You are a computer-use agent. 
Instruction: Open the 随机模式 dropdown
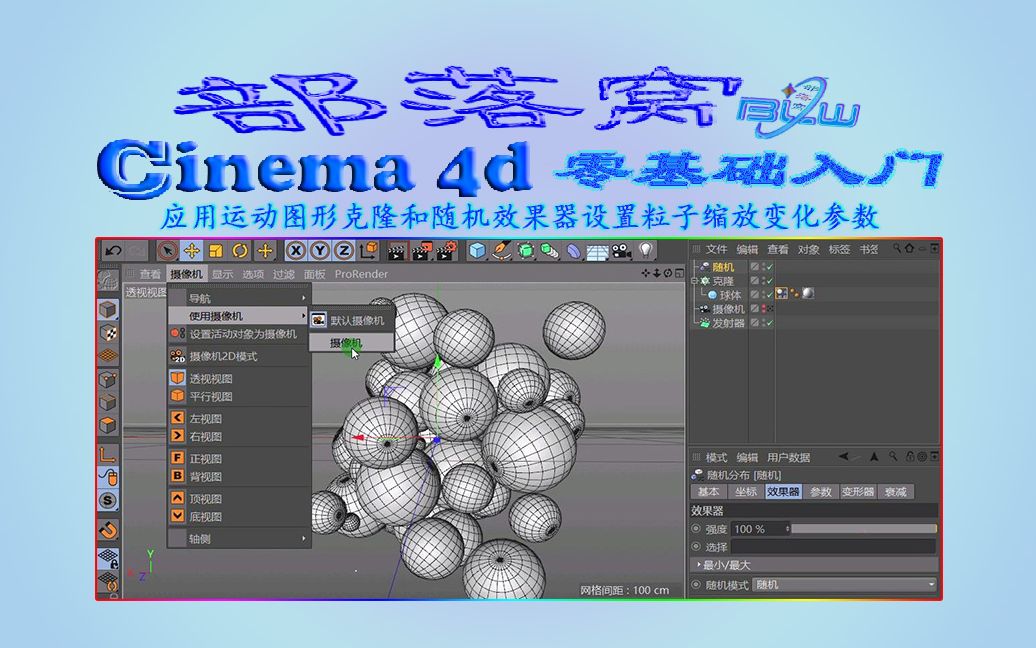(845, 584)
